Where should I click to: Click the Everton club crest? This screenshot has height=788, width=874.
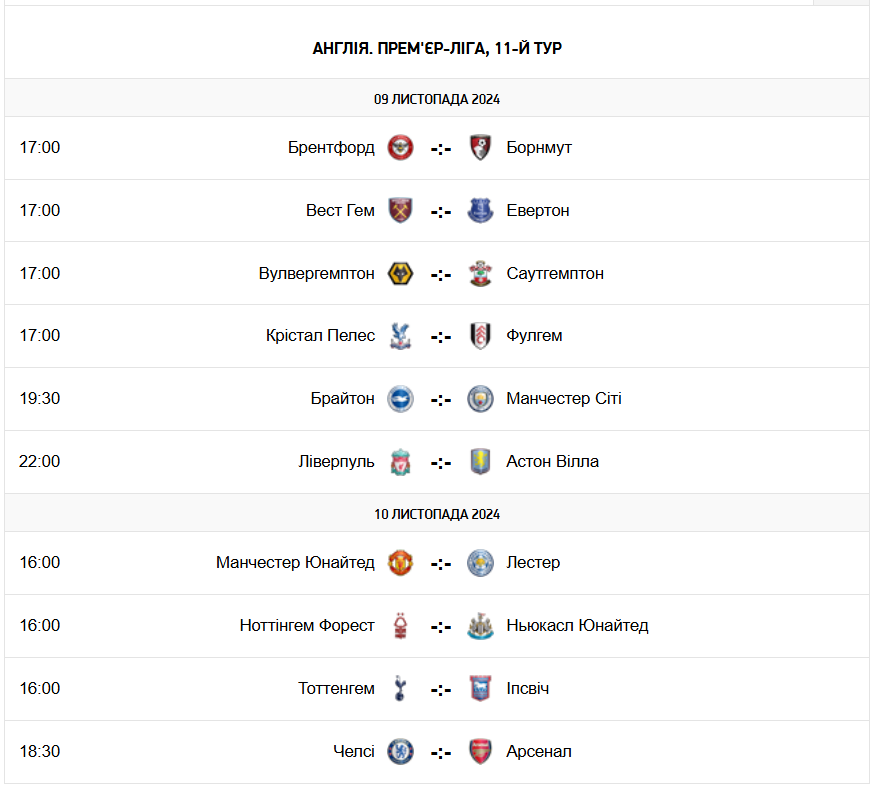tap(480, 211)
